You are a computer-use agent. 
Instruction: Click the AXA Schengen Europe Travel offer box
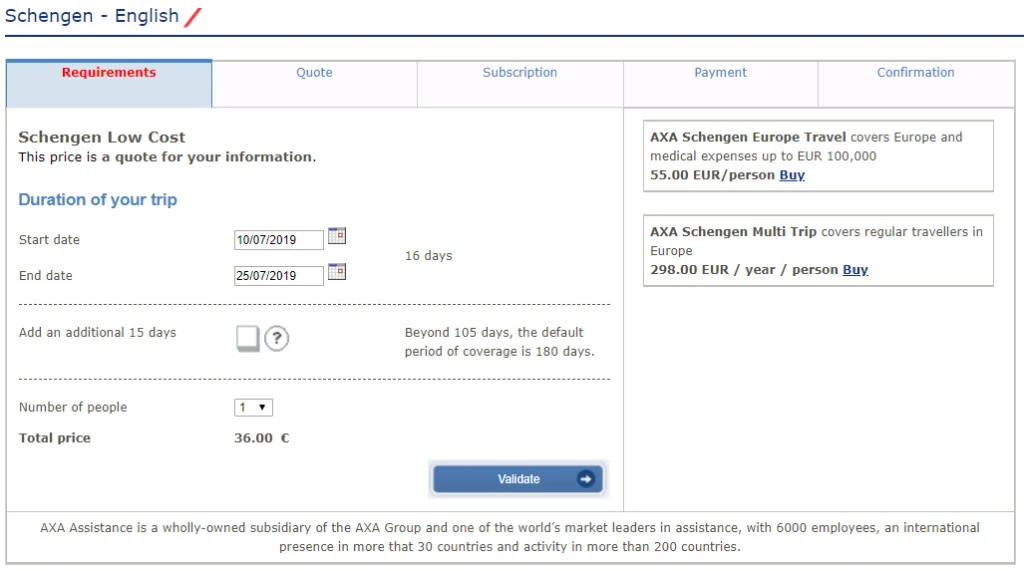click(818, 155)
